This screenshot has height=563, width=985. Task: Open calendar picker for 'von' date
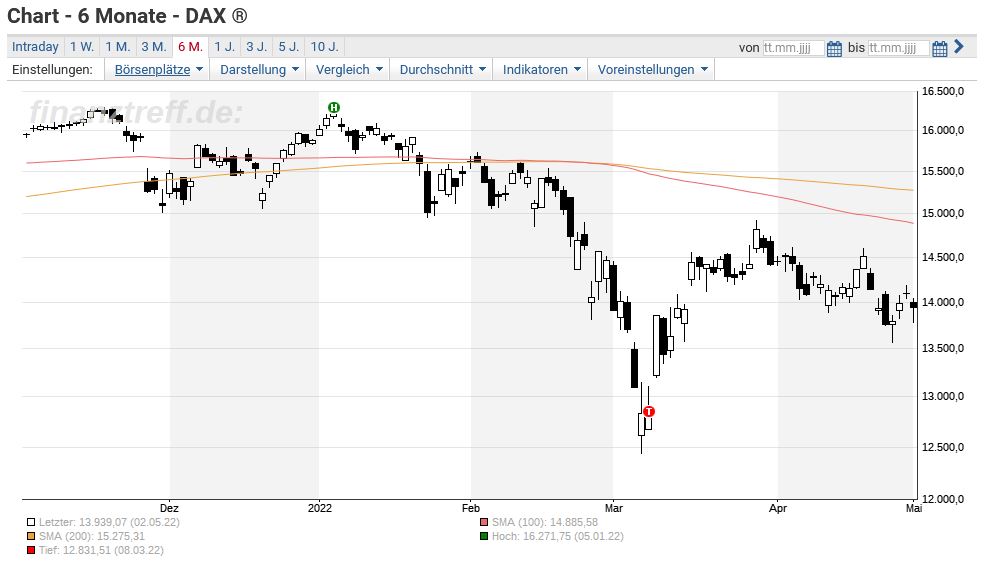(834, 48)
